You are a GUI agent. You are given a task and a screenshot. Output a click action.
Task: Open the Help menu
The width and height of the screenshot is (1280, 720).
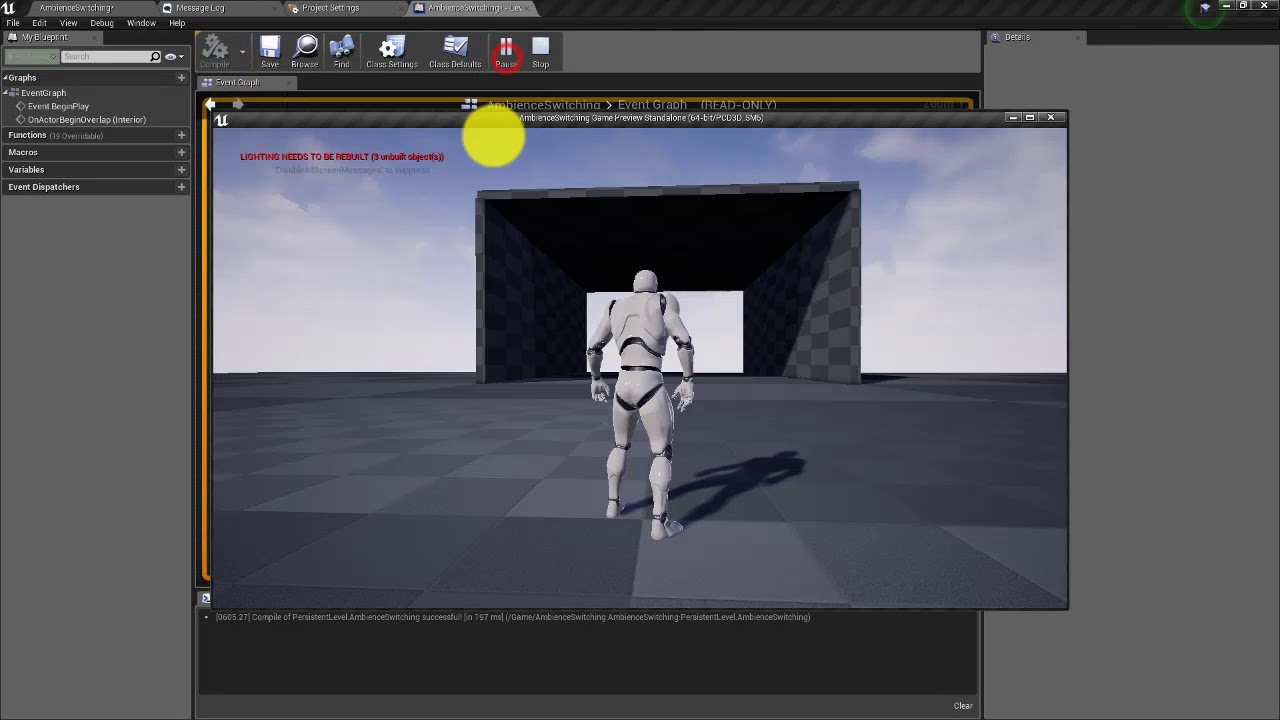pyautogui.click(x=177, y=23)
